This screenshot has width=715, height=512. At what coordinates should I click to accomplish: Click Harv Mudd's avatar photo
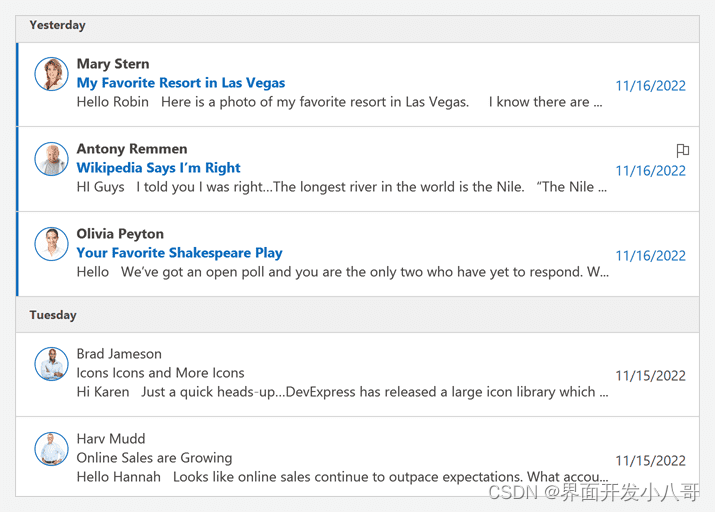click(x=51, y=449)
